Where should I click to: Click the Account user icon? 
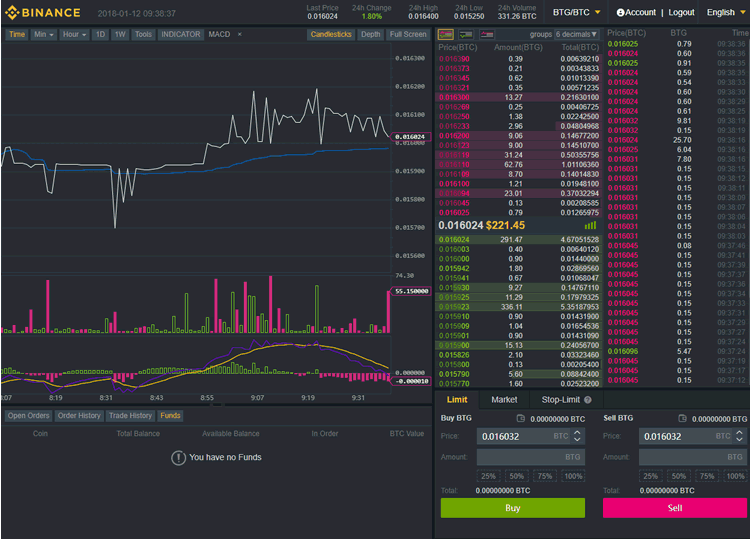click(x=620, y=12)
